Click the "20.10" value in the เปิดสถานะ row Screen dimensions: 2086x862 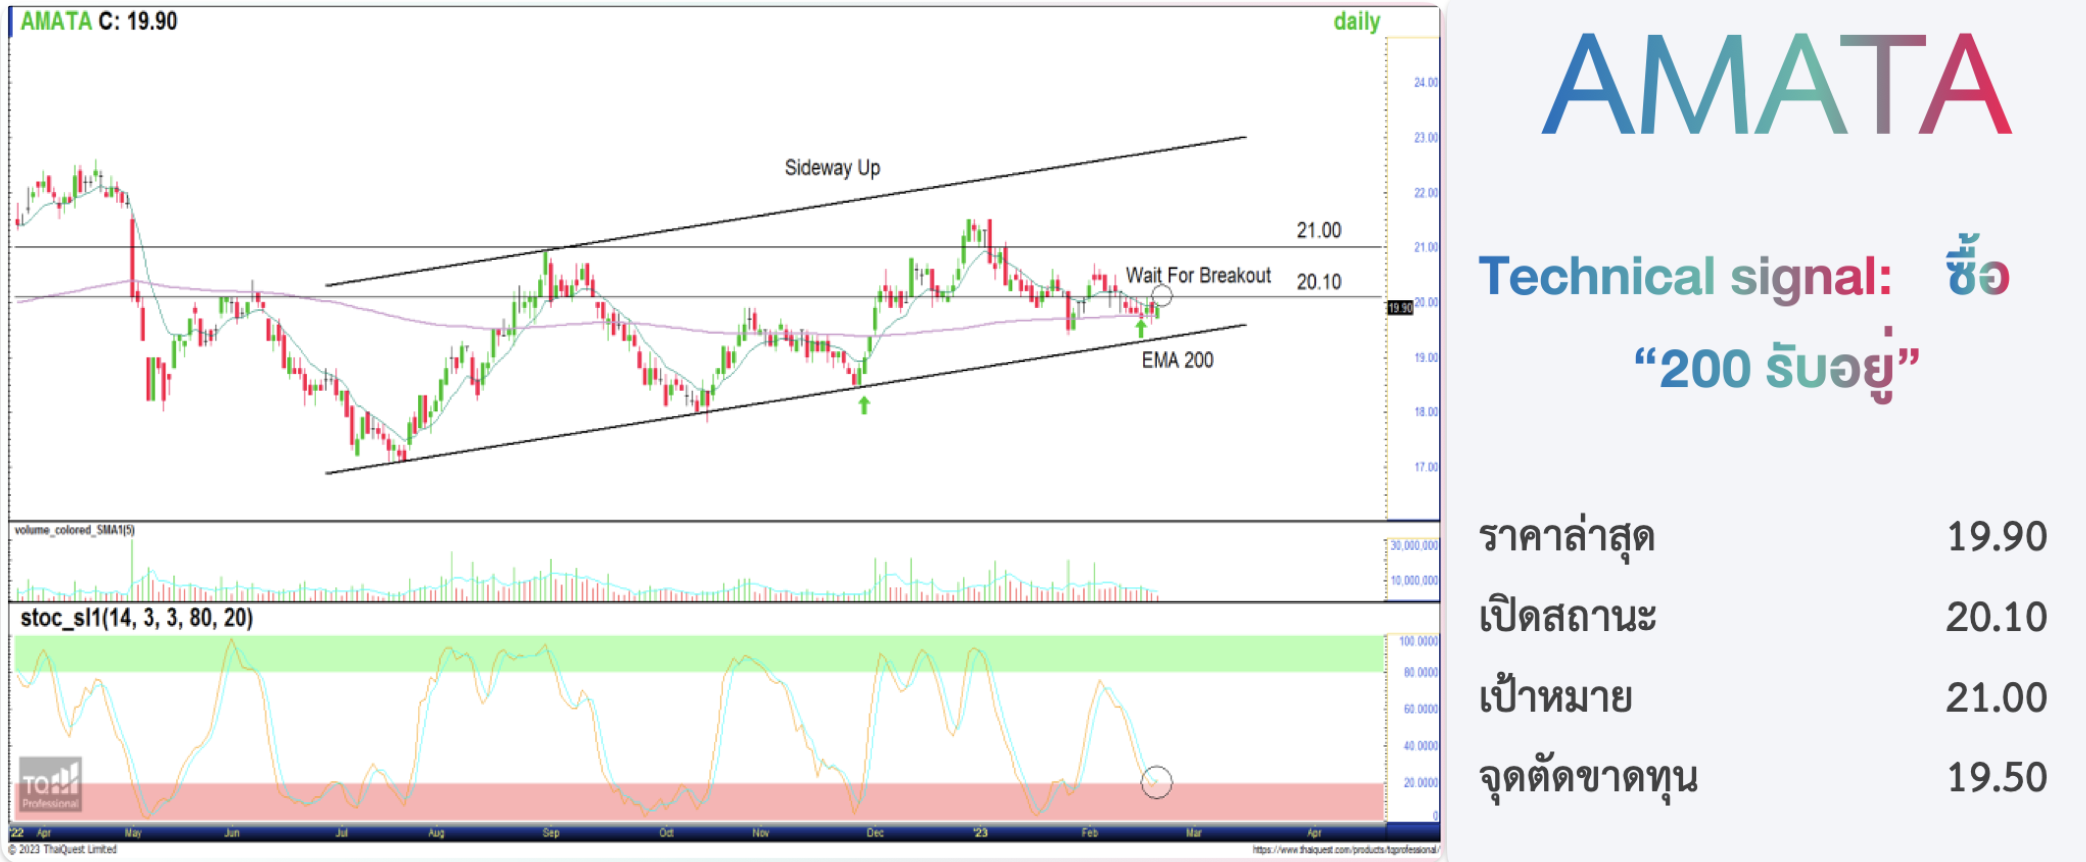coord(1997,617)
